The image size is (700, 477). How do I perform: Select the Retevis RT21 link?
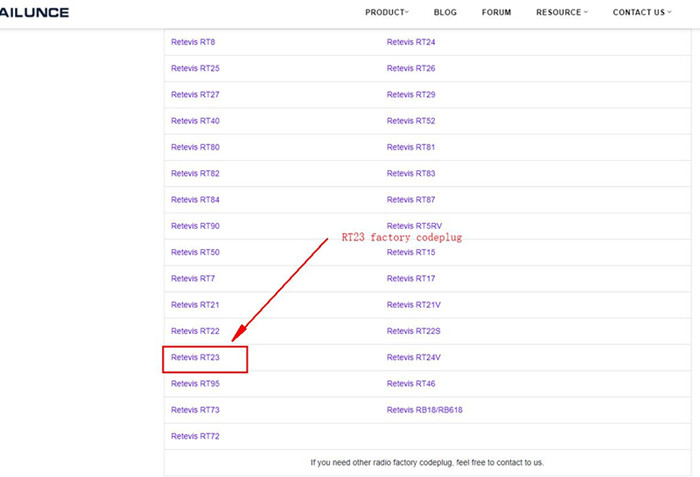[x=195, y=305]
